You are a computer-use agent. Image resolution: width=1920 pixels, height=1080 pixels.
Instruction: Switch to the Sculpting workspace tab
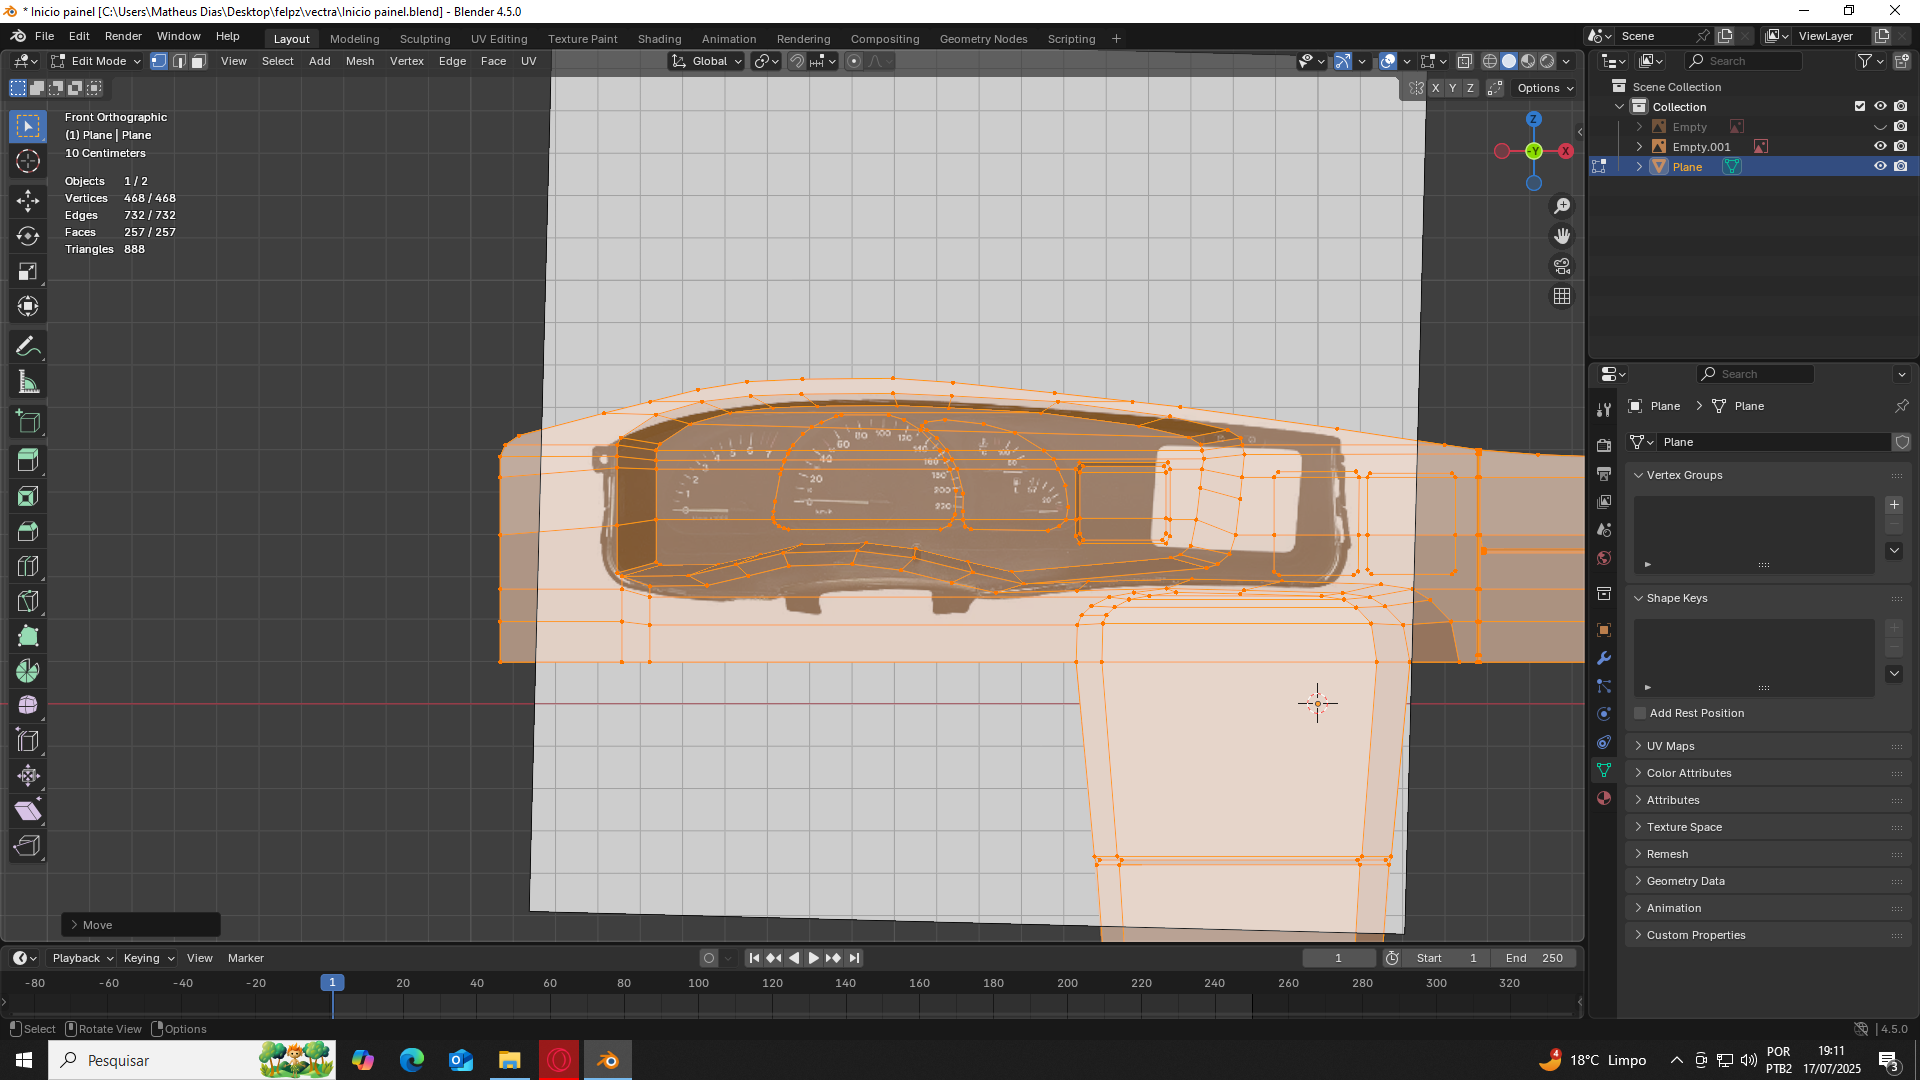[x=425, y=39]
